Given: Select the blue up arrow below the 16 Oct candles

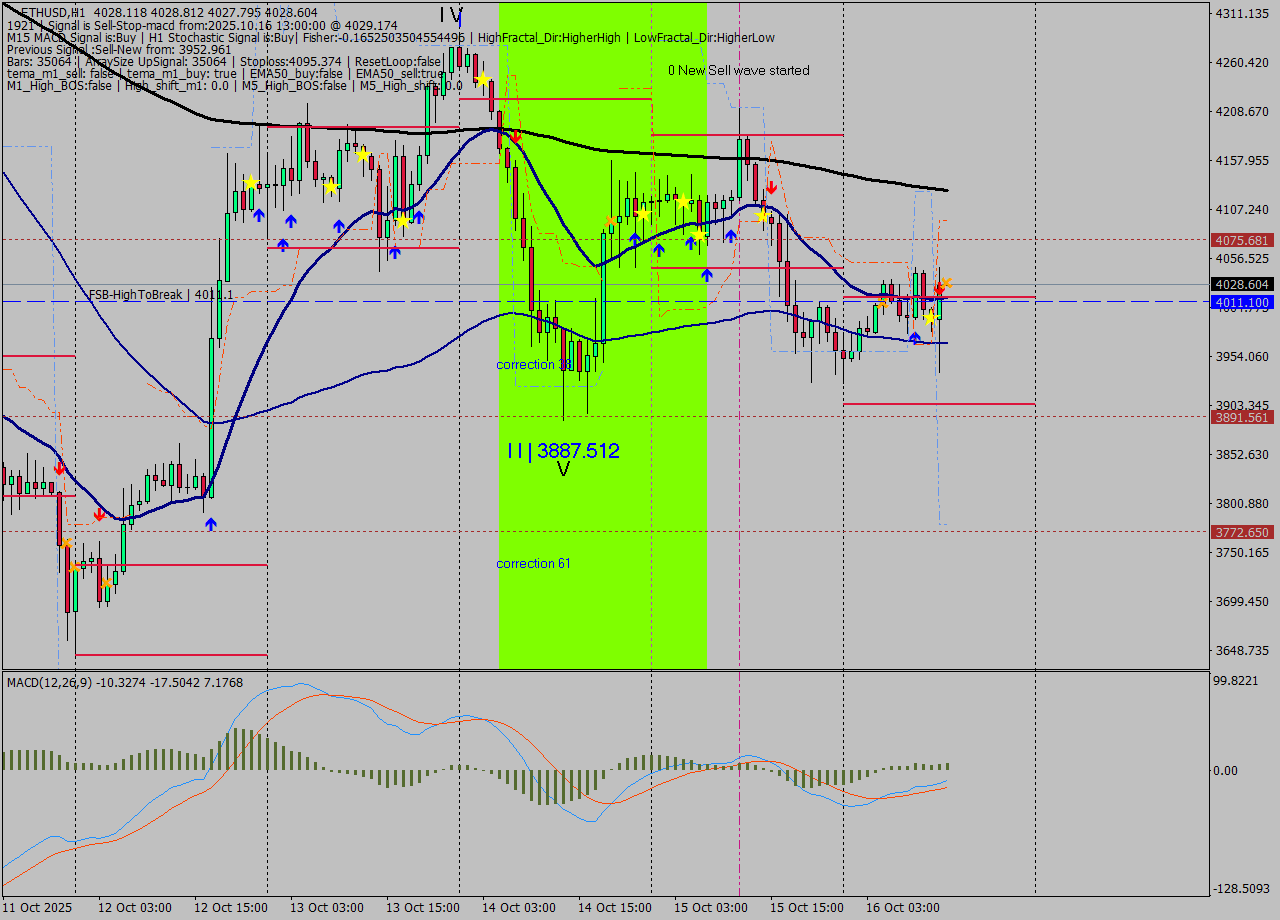Looking at the screenshot, I should pyautogui.click(x=915, y=337).
